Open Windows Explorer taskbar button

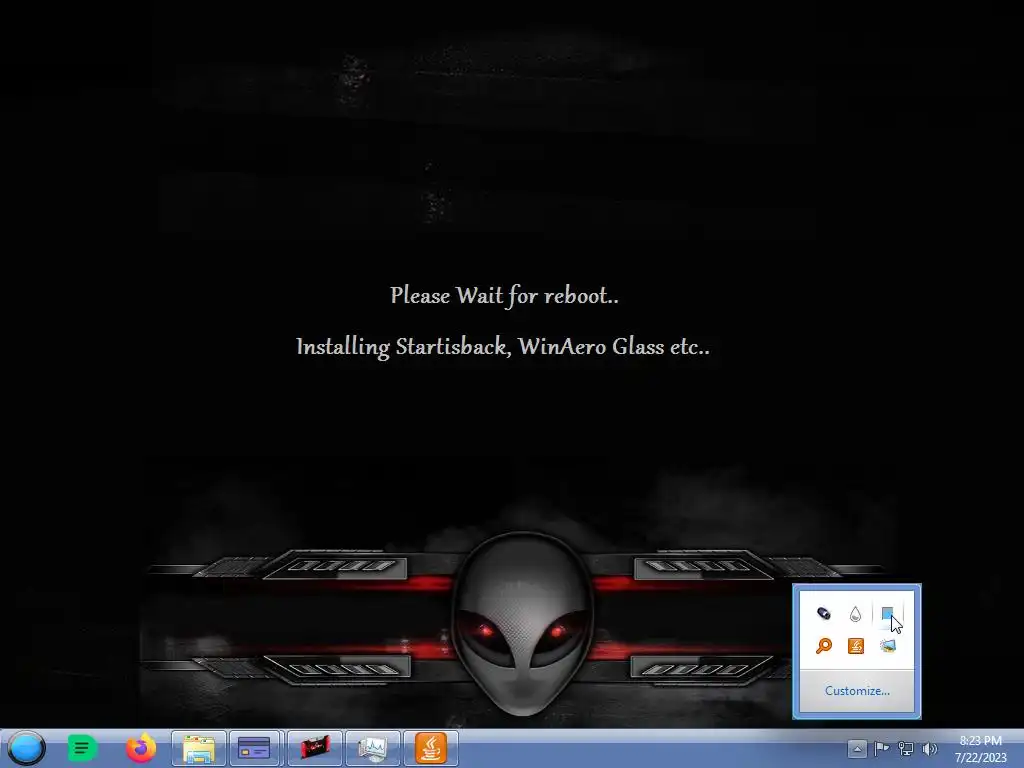pos(199,748)
